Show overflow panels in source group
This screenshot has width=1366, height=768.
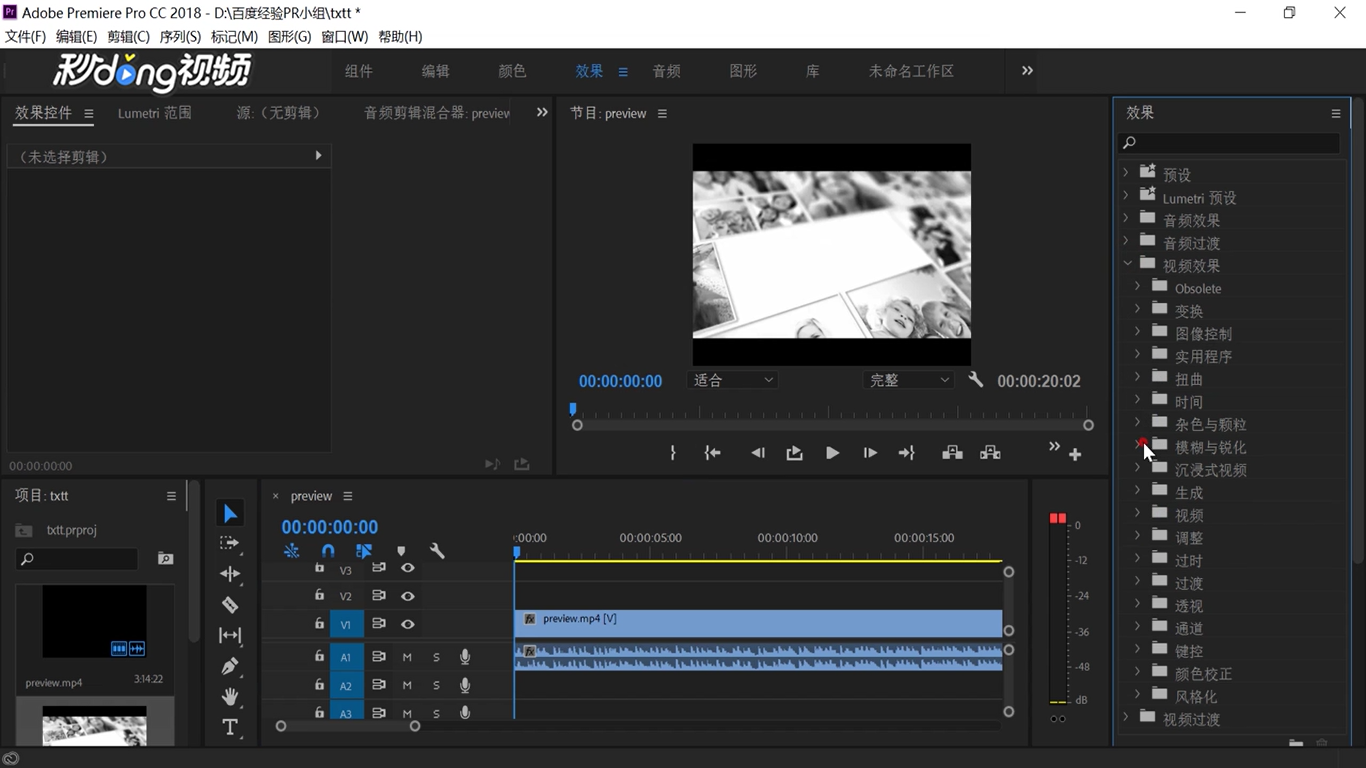pos(542,113)
